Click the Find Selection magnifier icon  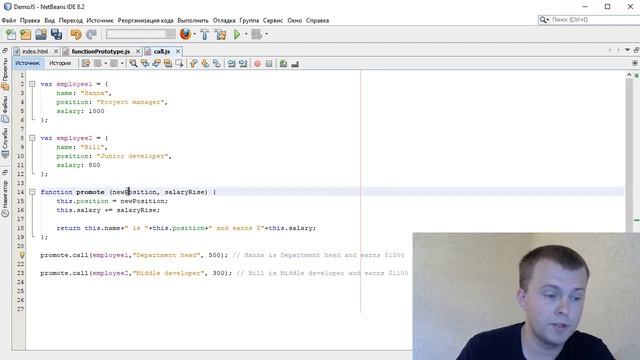tap(133, 63)
